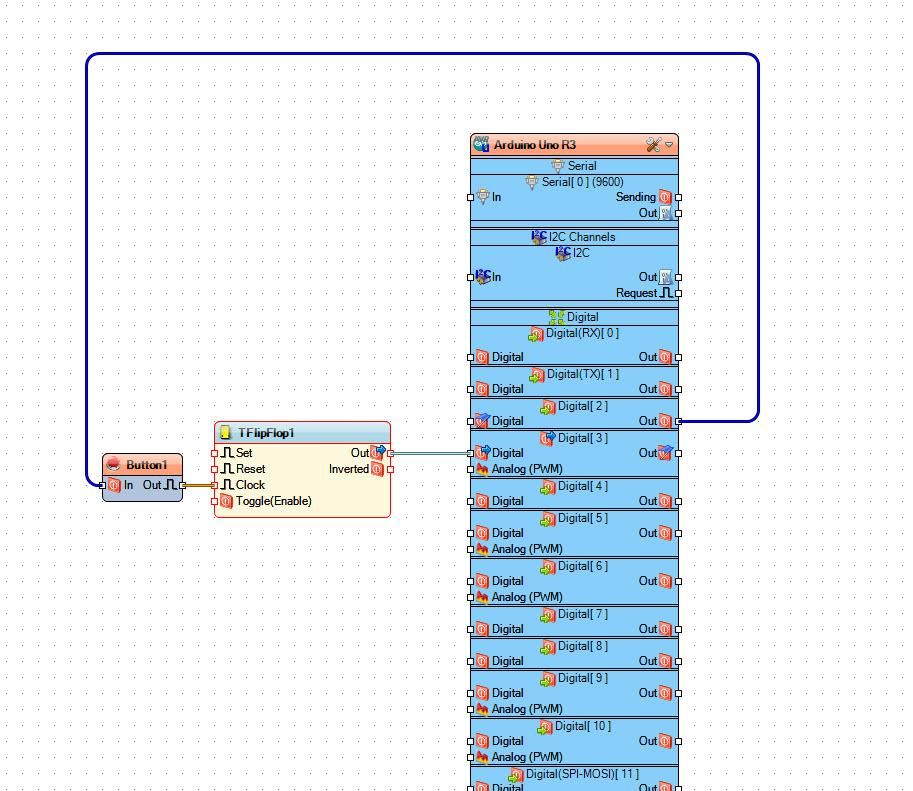Select the Digital[3] channel label

[583, 438]
